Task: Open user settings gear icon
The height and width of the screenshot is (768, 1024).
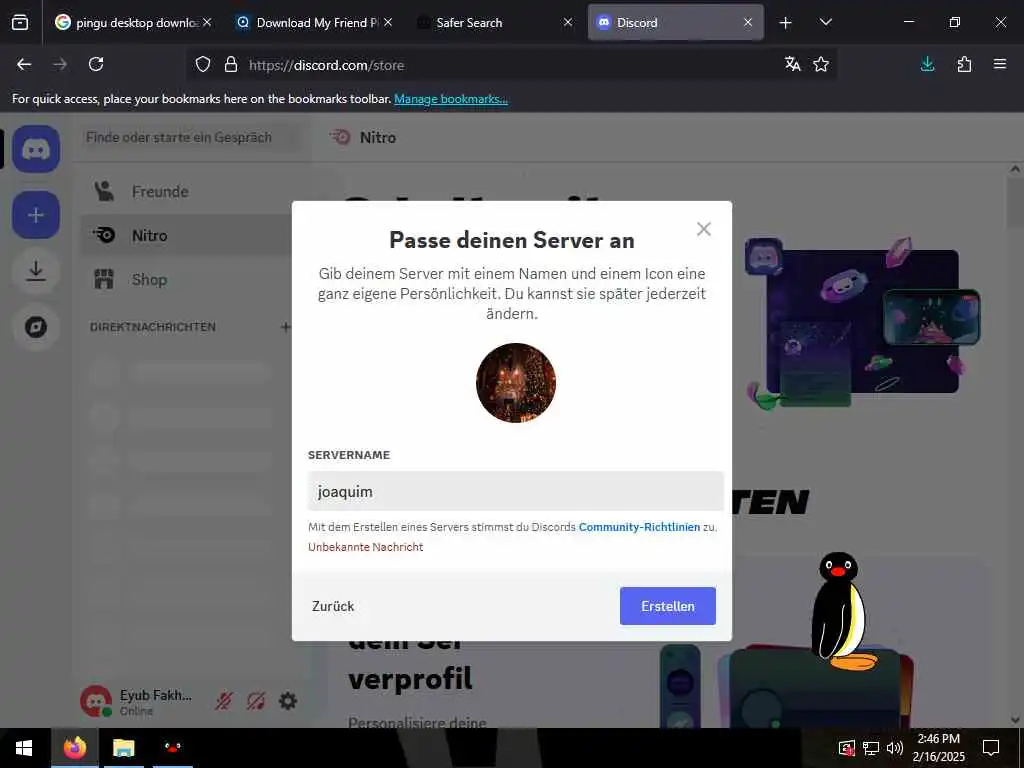Action: coord(288,701)
